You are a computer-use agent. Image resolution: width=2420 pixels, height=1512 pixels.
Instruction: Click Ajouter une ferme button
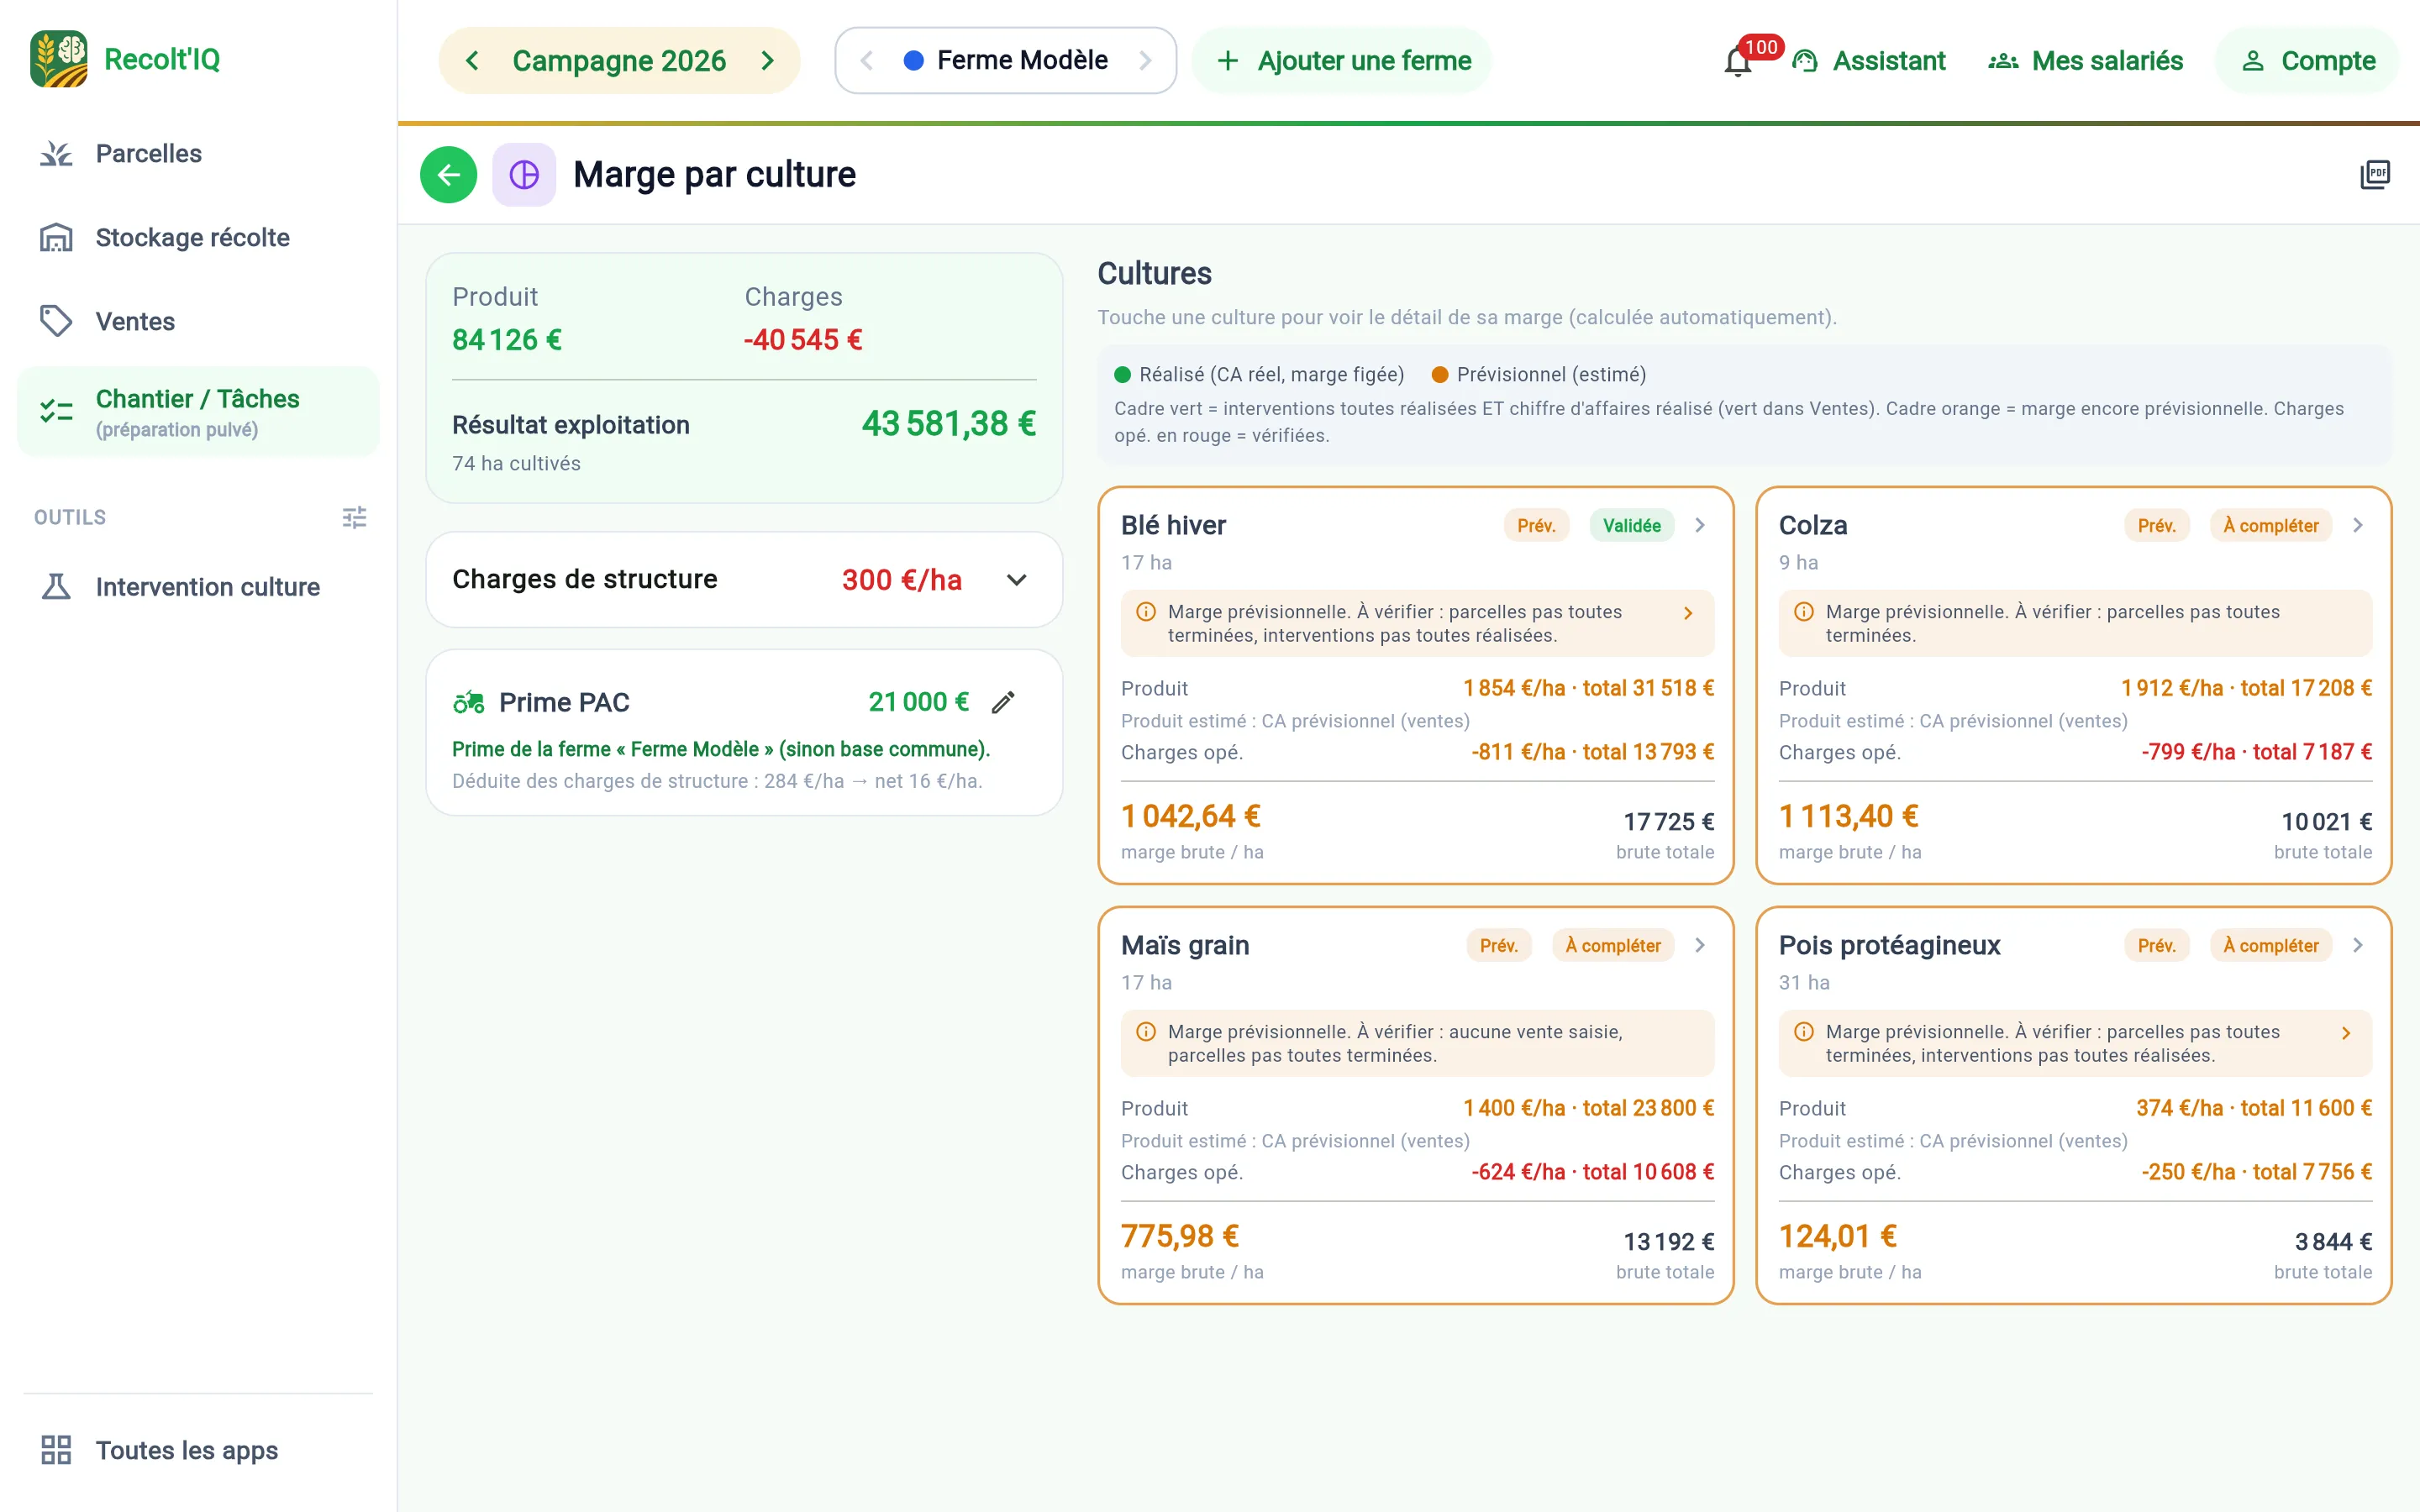pos(1342,61)
